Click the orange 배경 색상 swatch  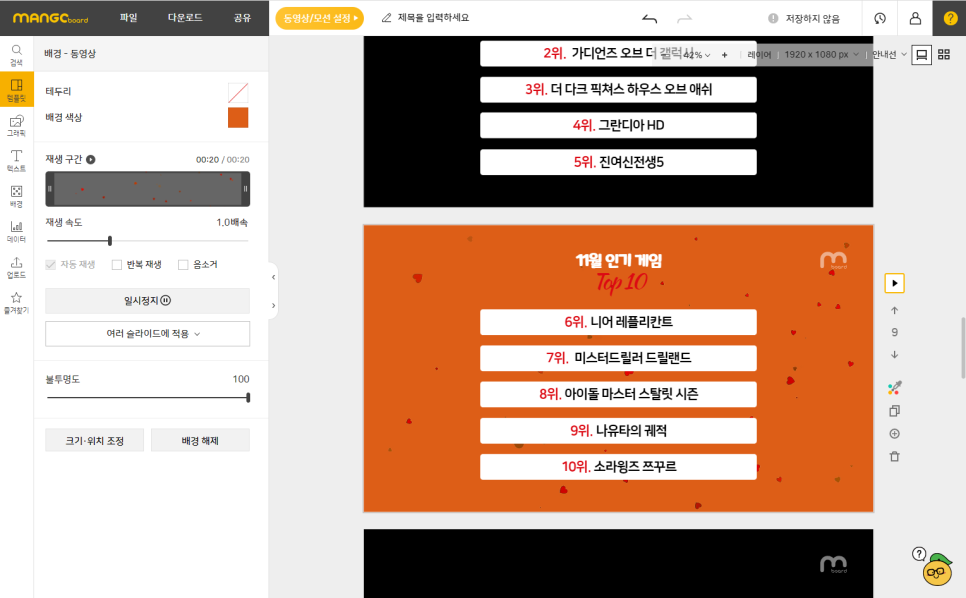238,118
